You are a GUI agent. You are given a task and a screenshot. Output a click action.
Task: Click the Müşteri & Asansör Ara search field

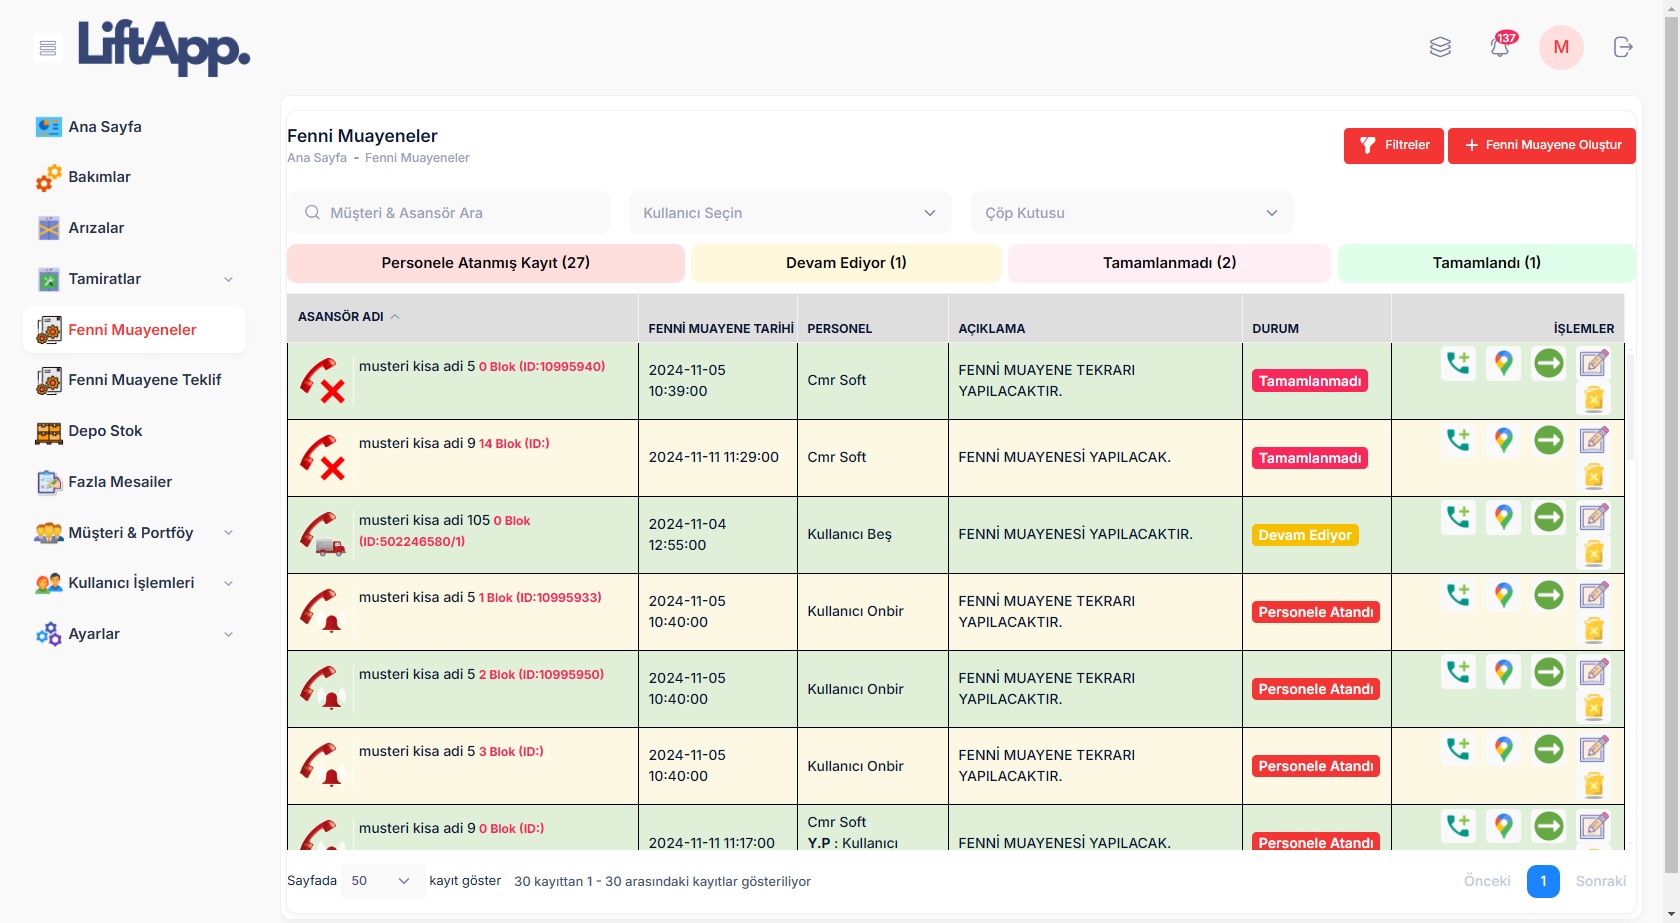(x=449, y=213)
